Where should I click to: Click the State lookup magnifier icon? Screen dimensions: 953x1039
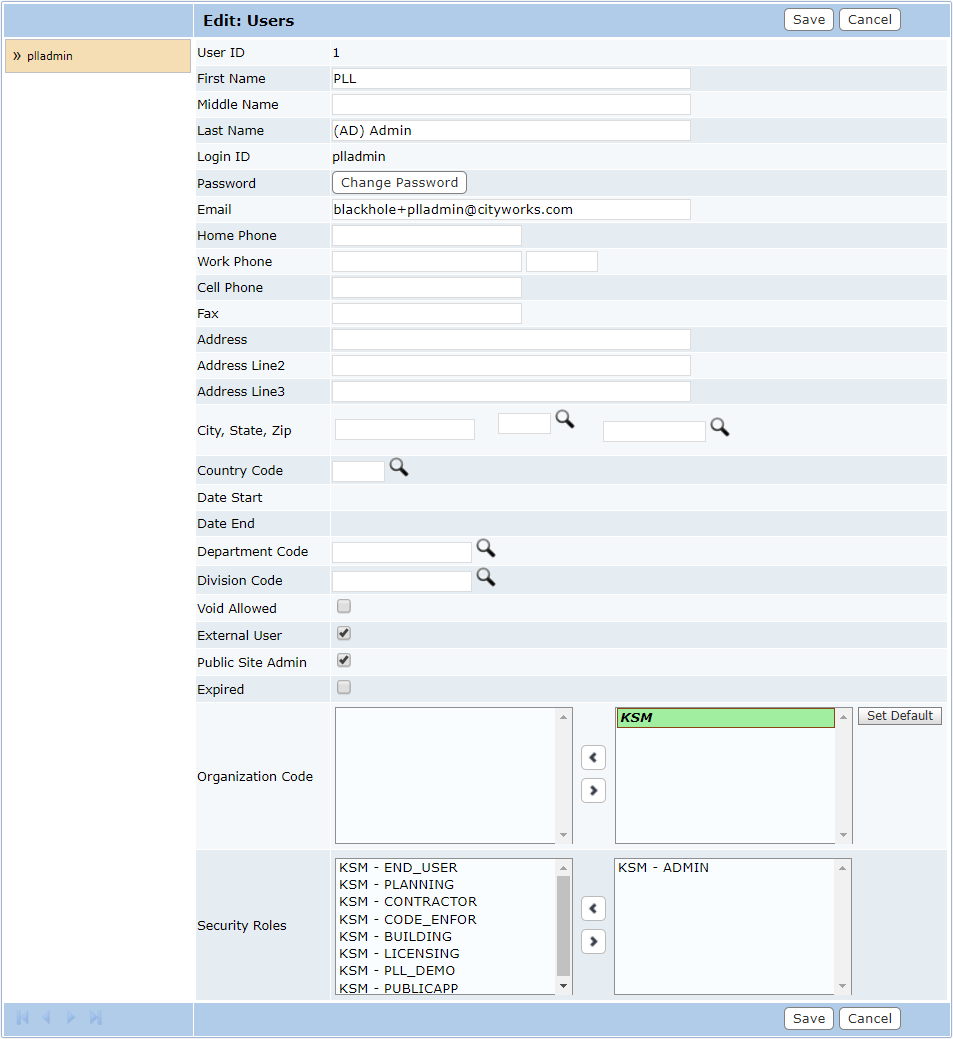point(565,420)
